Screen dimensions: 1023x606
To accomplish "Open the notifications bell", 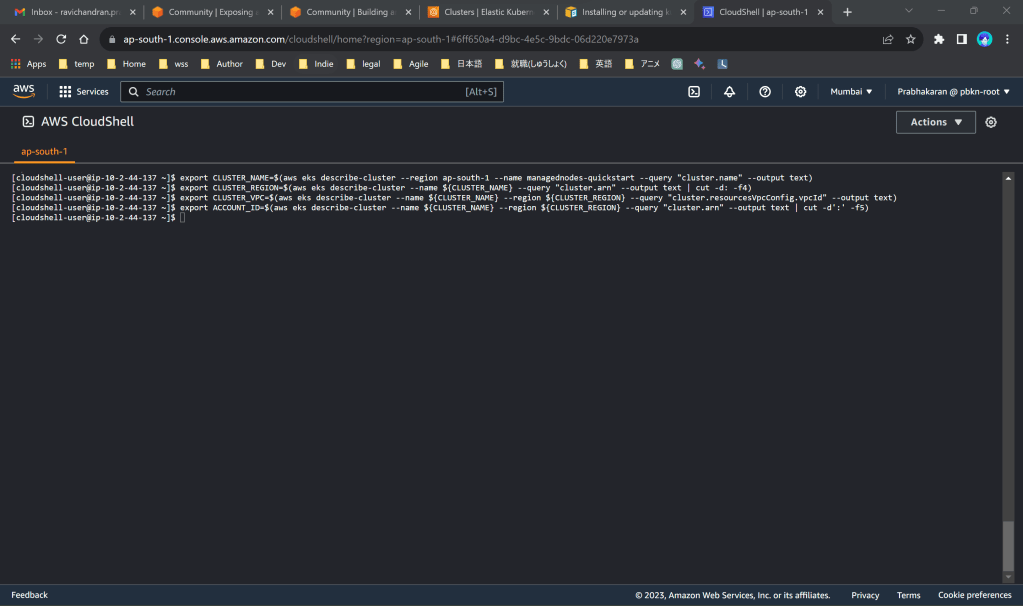I will click(729, 92).
